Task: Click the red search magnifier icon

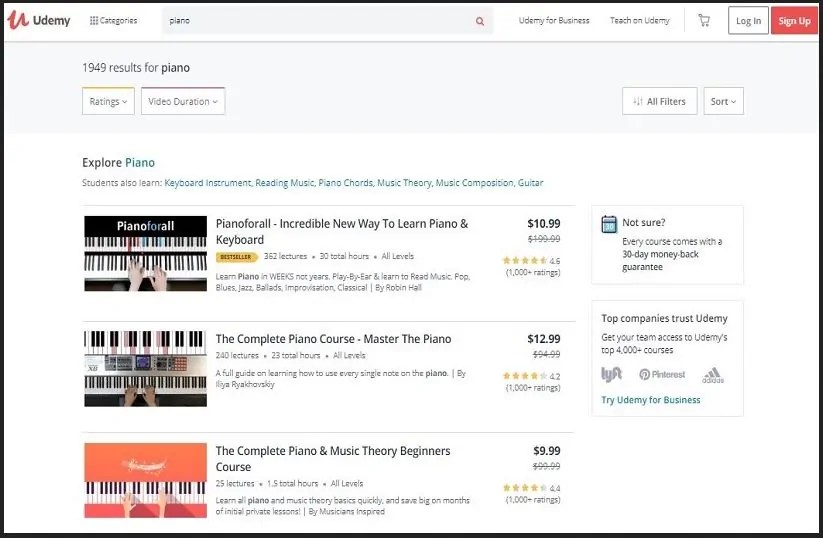Action: (x=480, y=21)
